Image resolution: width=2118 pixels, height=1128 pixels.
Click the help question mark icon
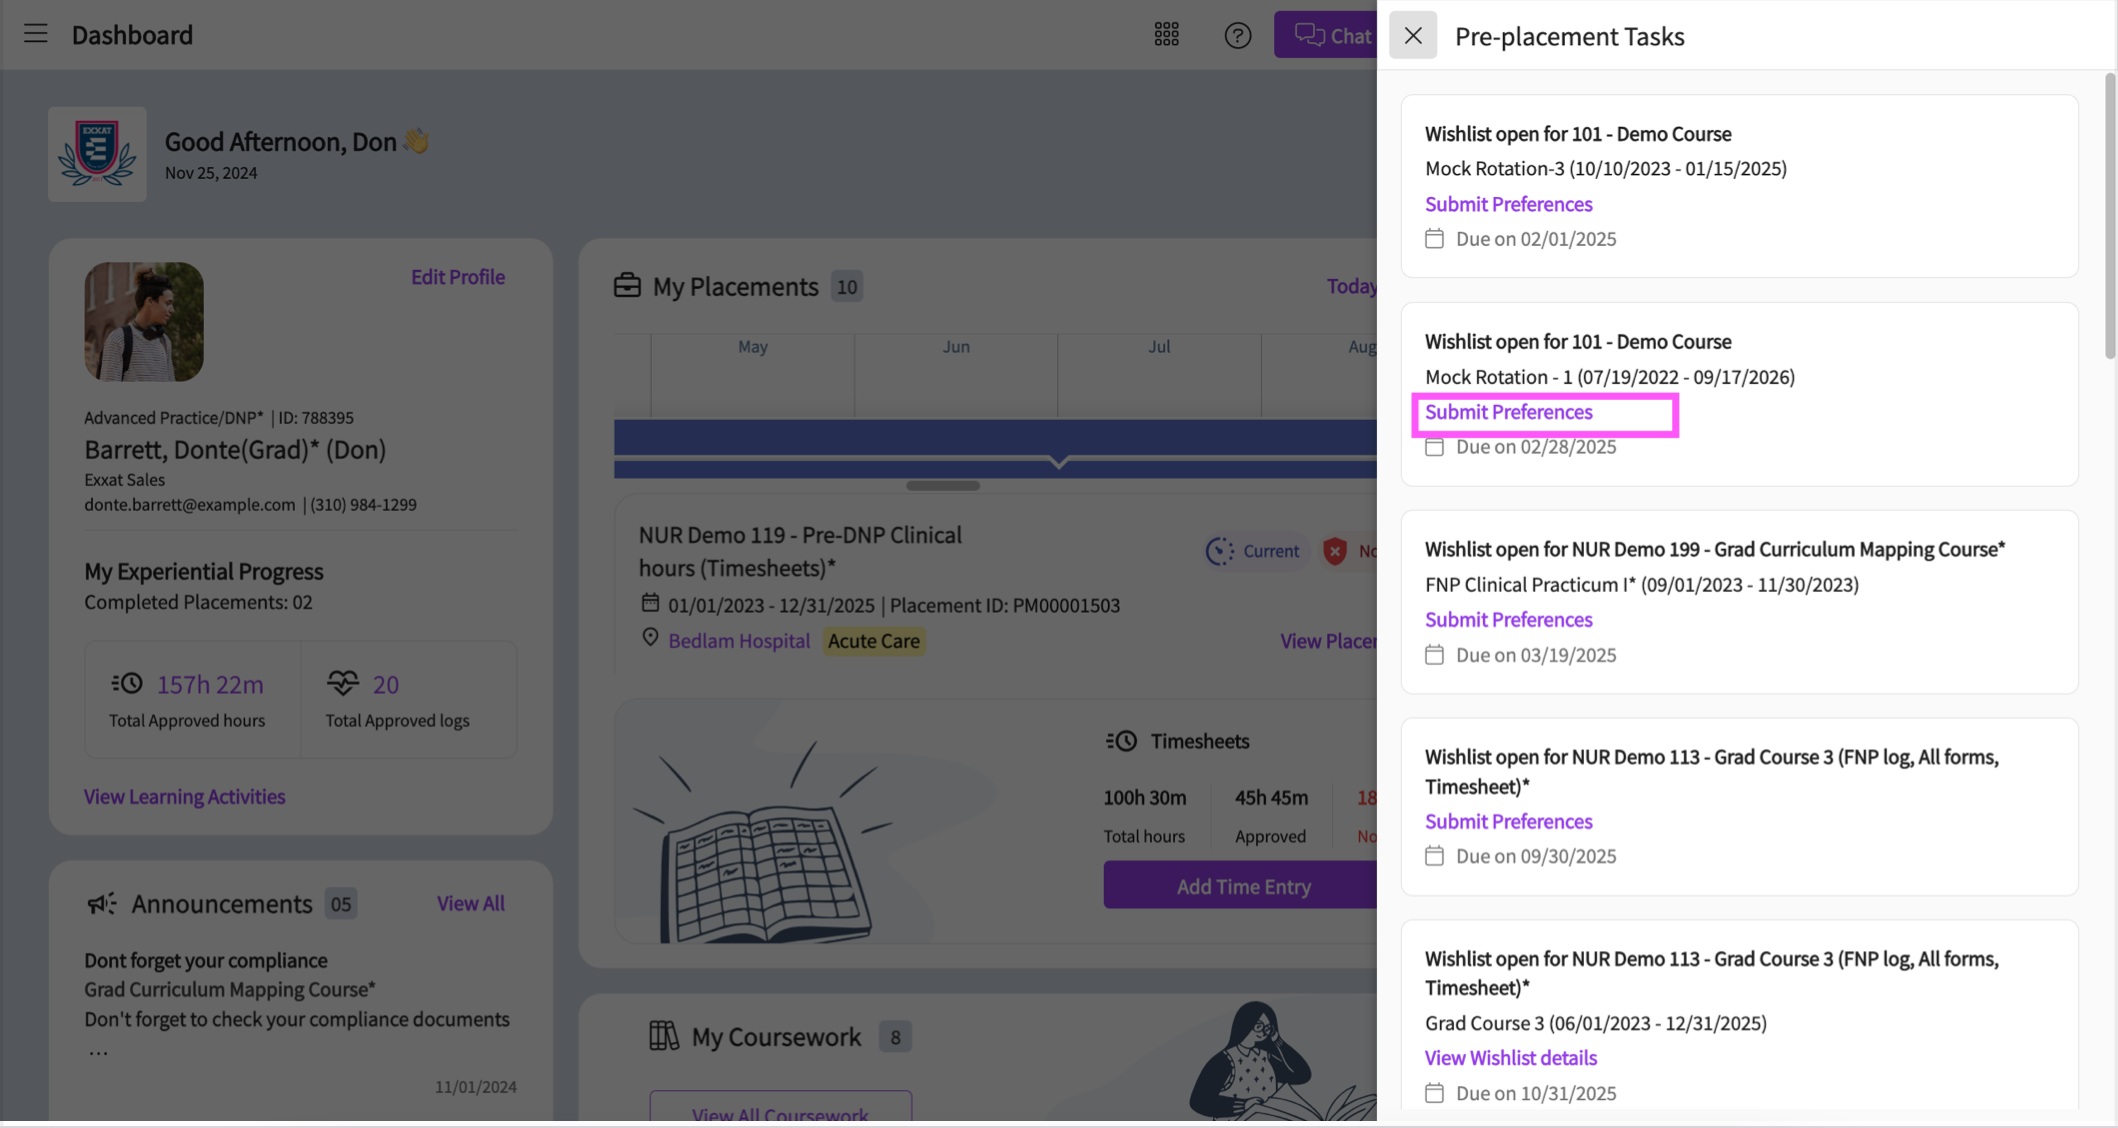(1237, 36)
